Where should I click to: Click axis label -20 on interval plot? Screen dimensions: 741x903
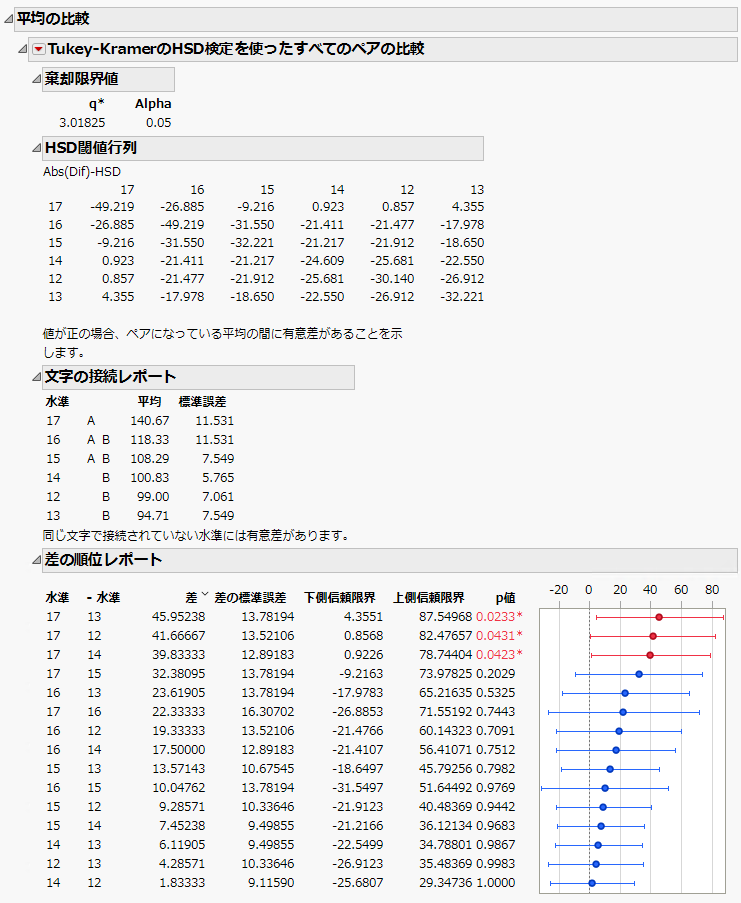[x=558, y=590]
